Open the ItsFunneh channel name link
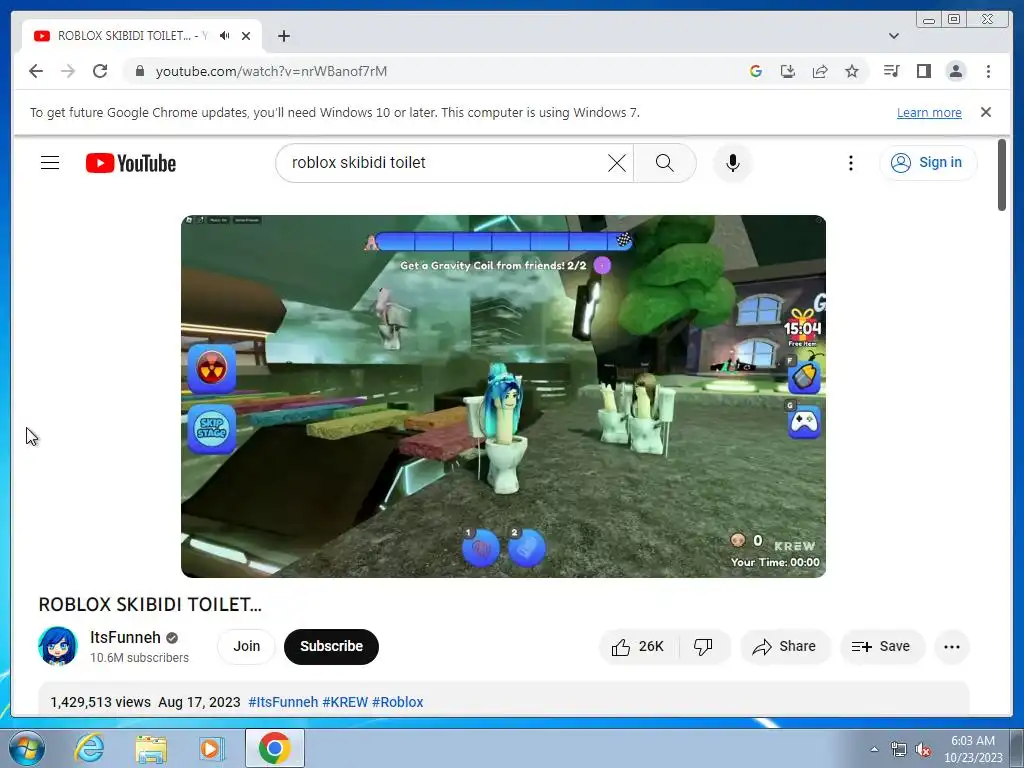 click(125, 637)
